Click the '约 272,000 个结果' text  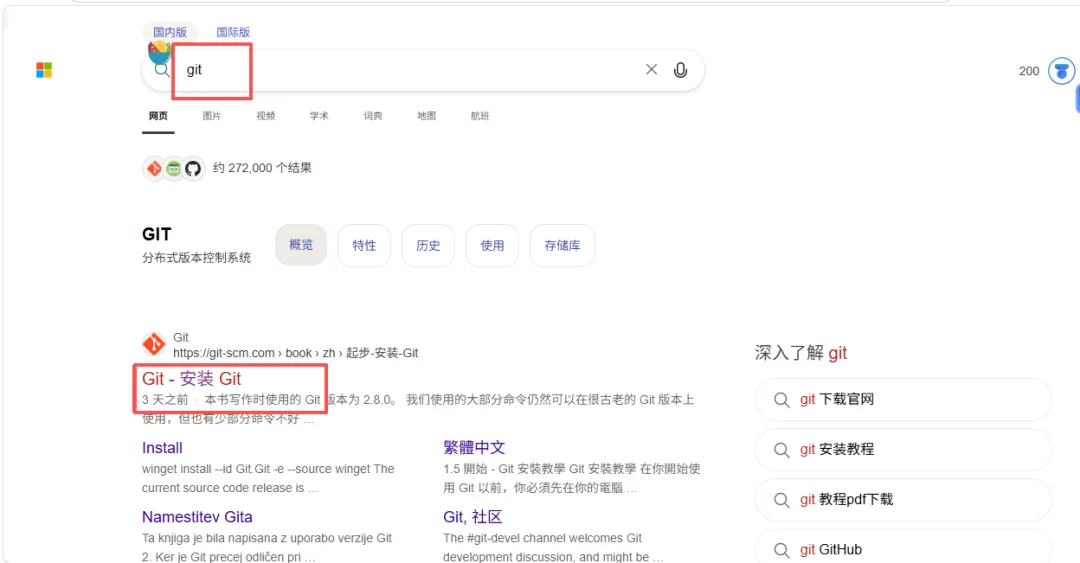click(x=262, y=168)
